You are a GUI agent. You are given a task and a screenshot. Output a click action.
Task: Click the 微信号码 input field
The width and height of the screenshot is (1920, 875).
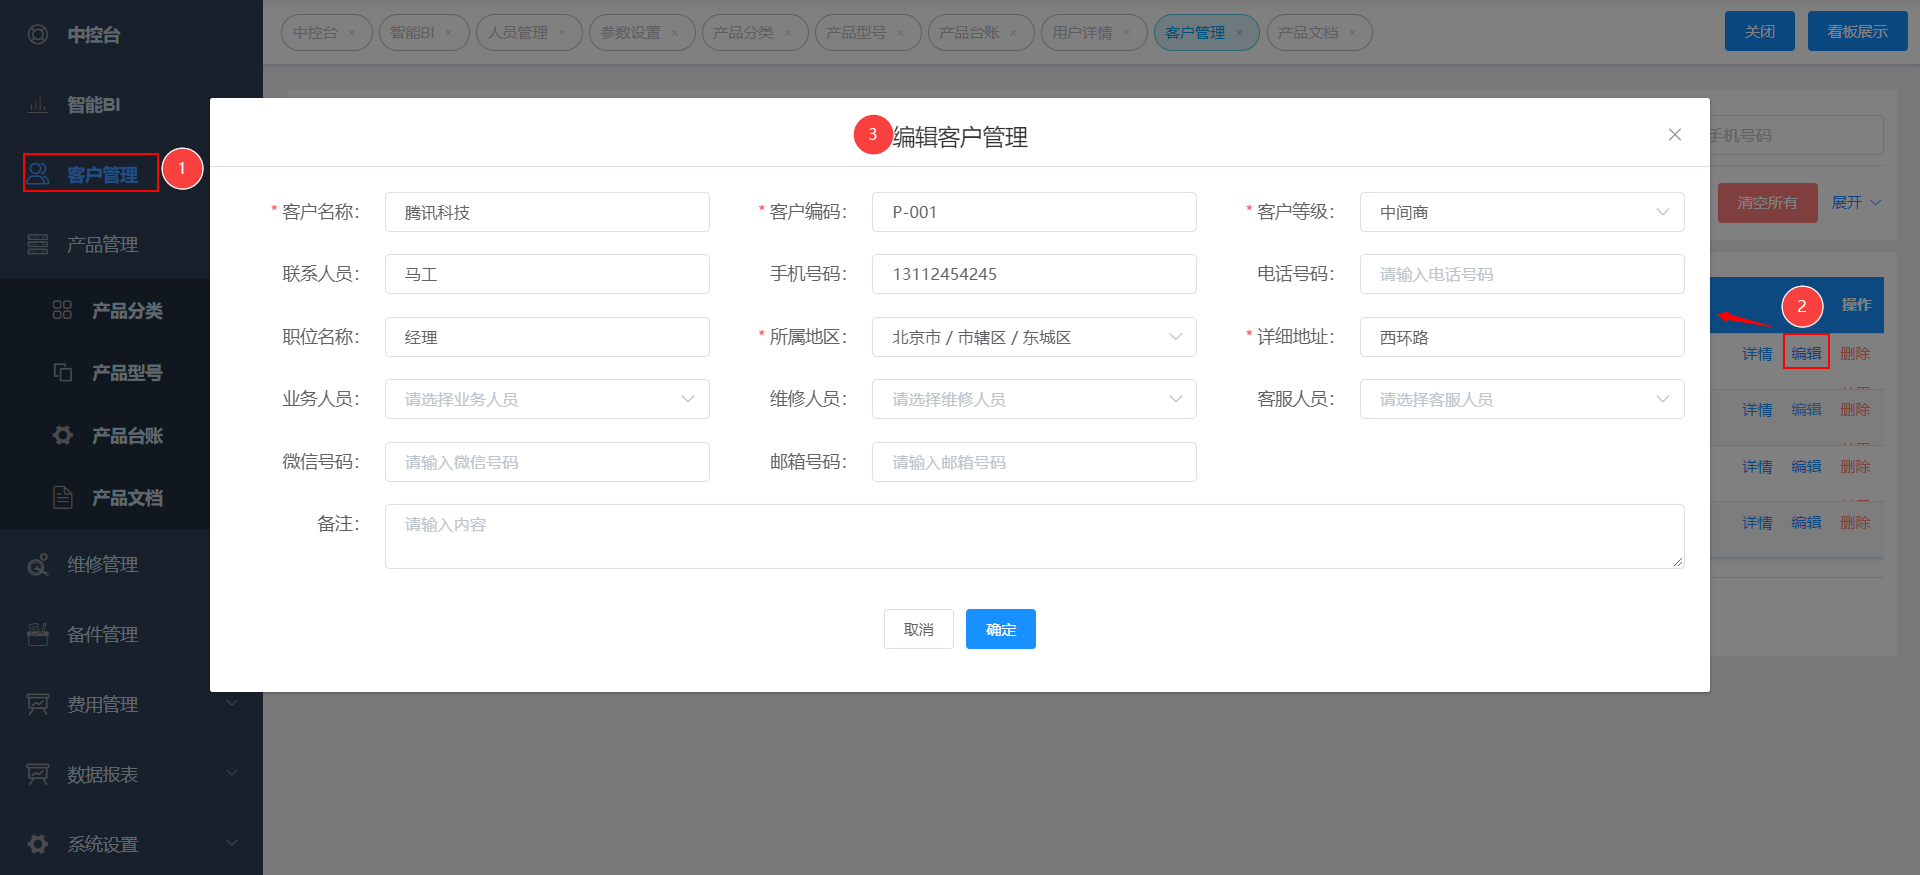[x=546, y=462]
